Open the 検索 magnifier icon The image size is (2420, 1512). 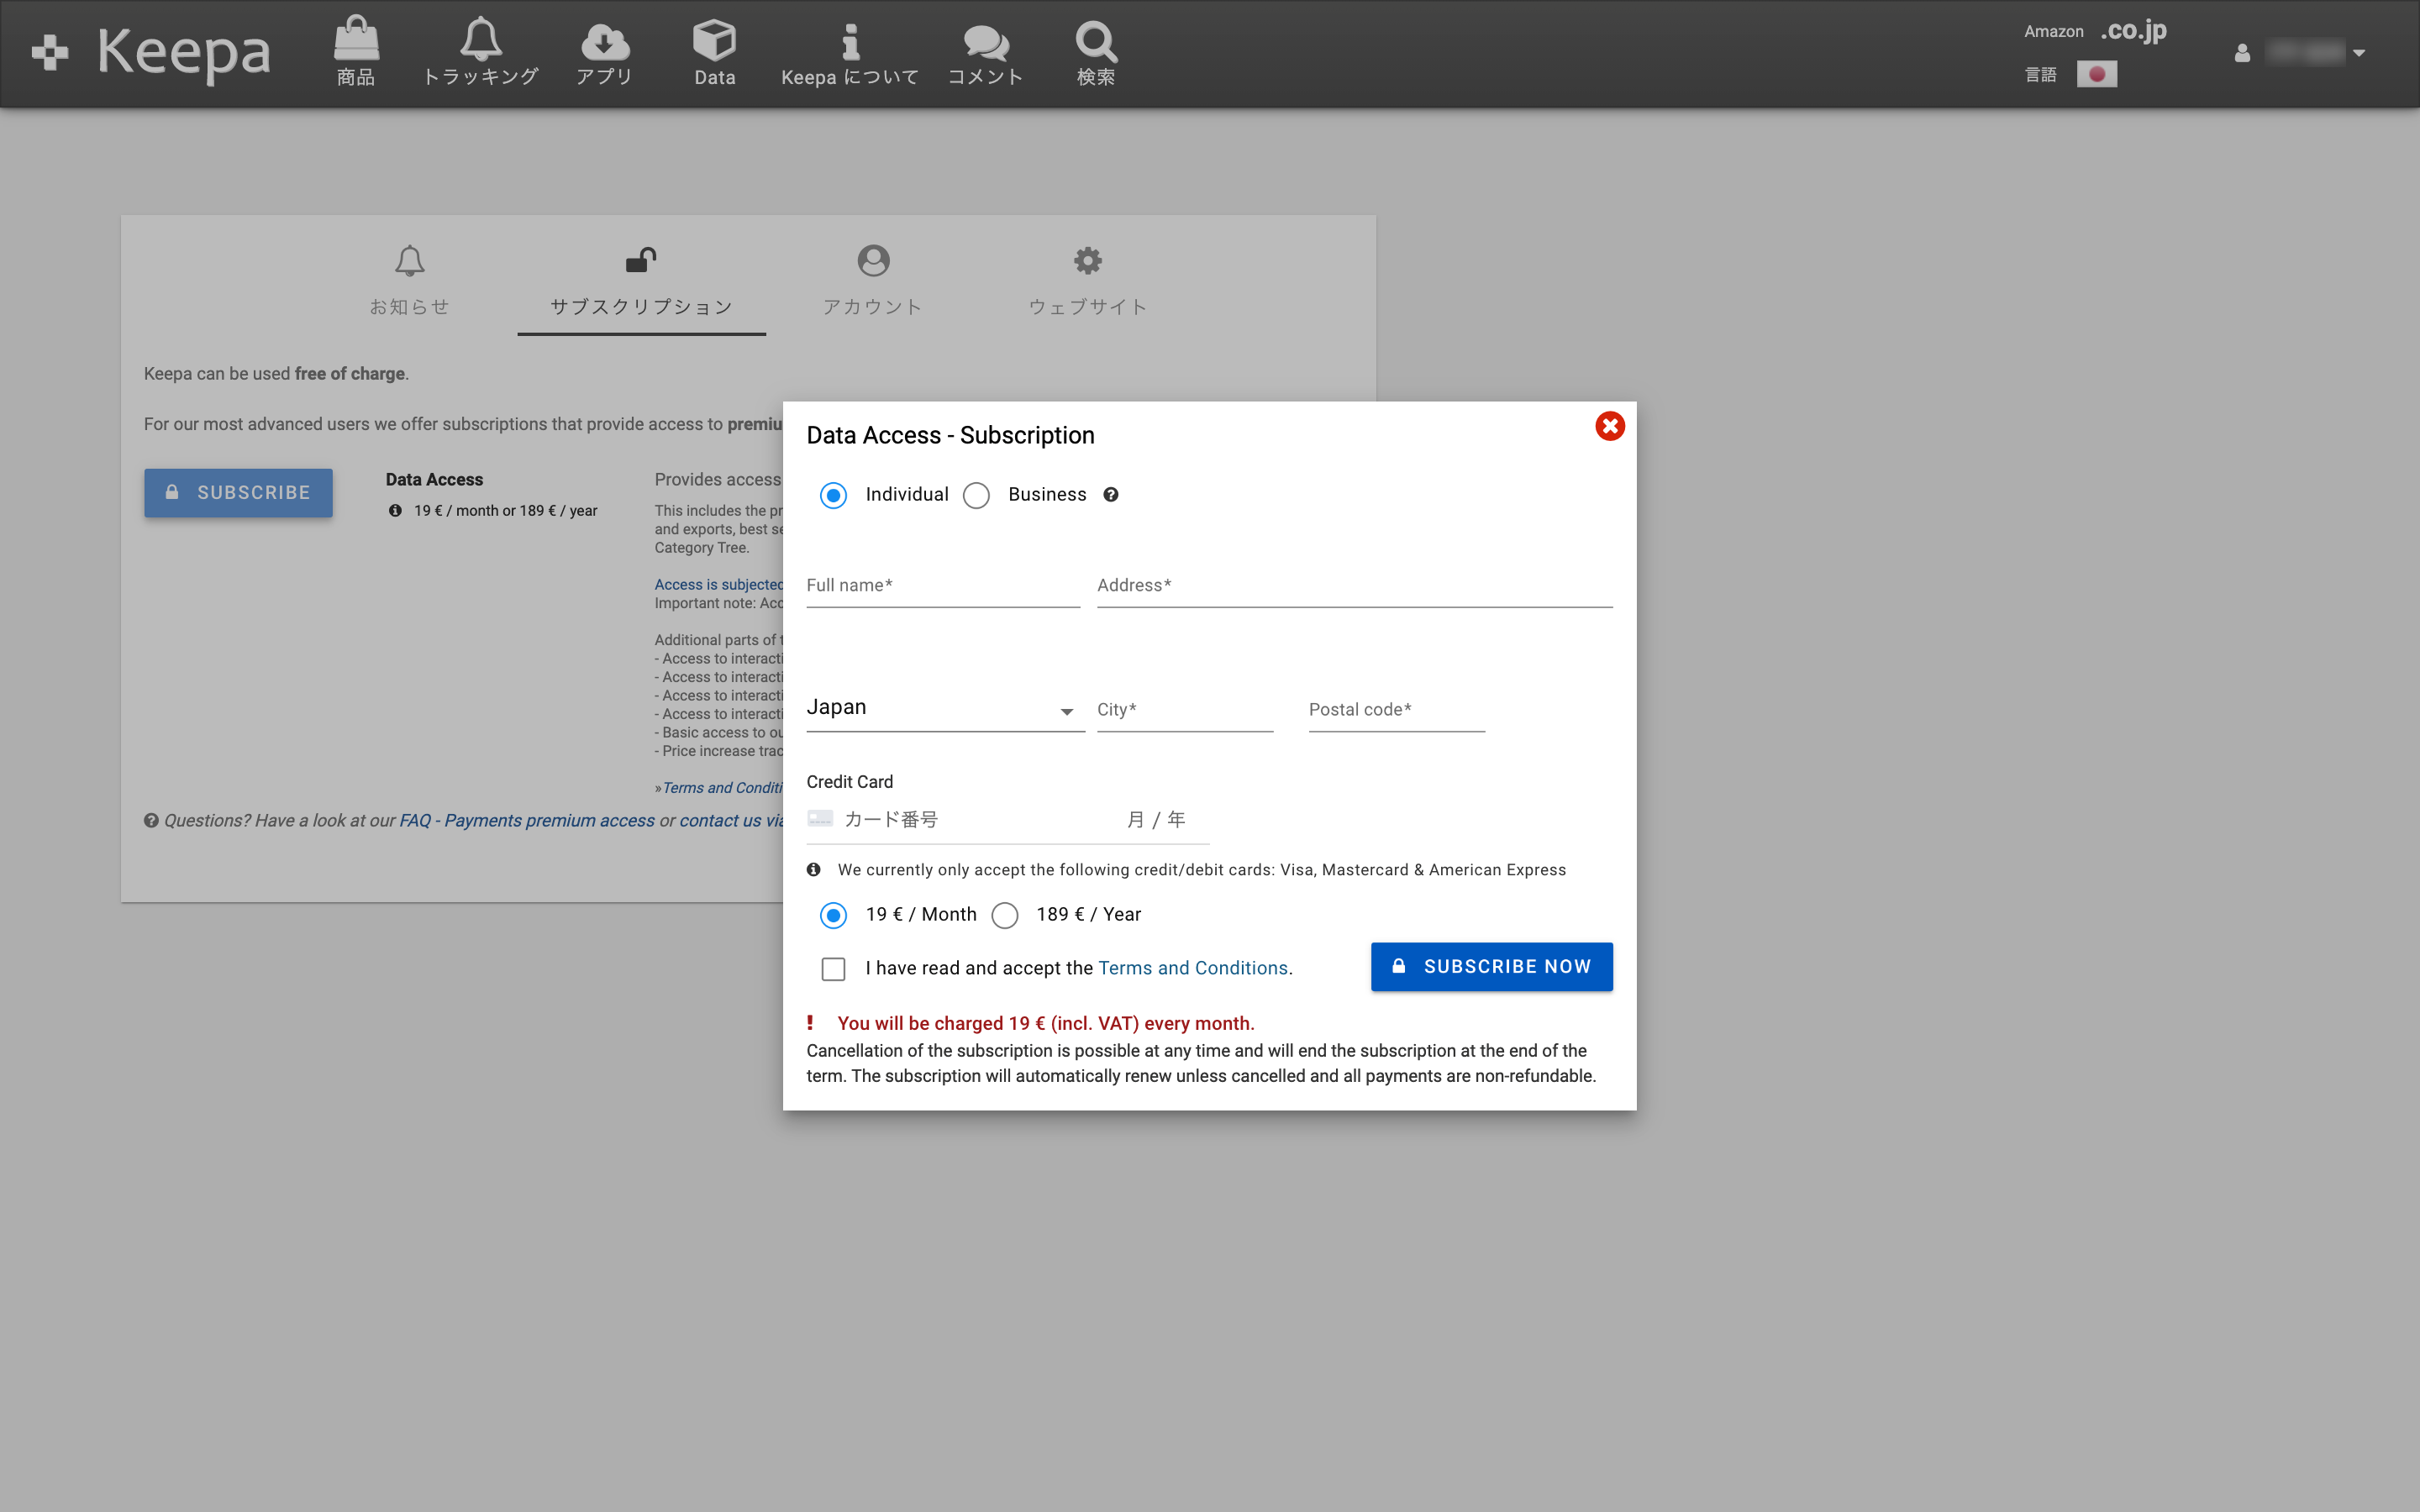[1095, 42]
